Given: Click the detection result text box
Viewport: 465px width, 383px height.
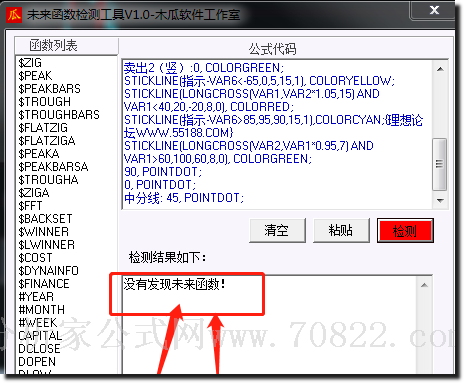Looking at the screenshot, I should click(269, 325).
